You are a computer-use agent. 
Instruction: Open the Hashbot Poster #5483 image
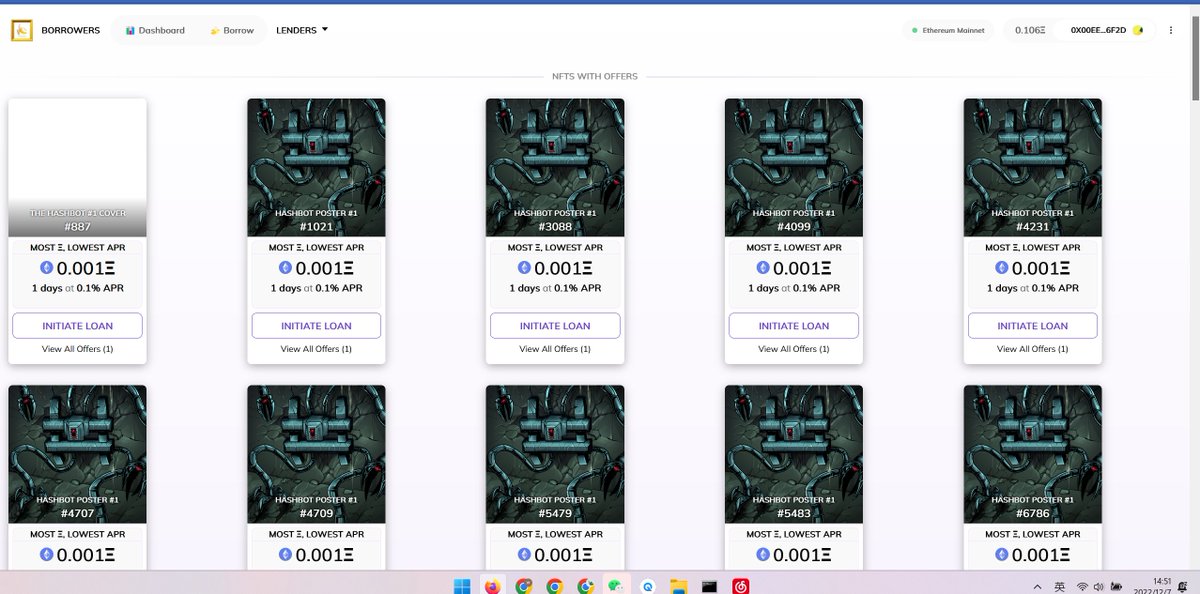pyautogui.click(x=794, y=454)
